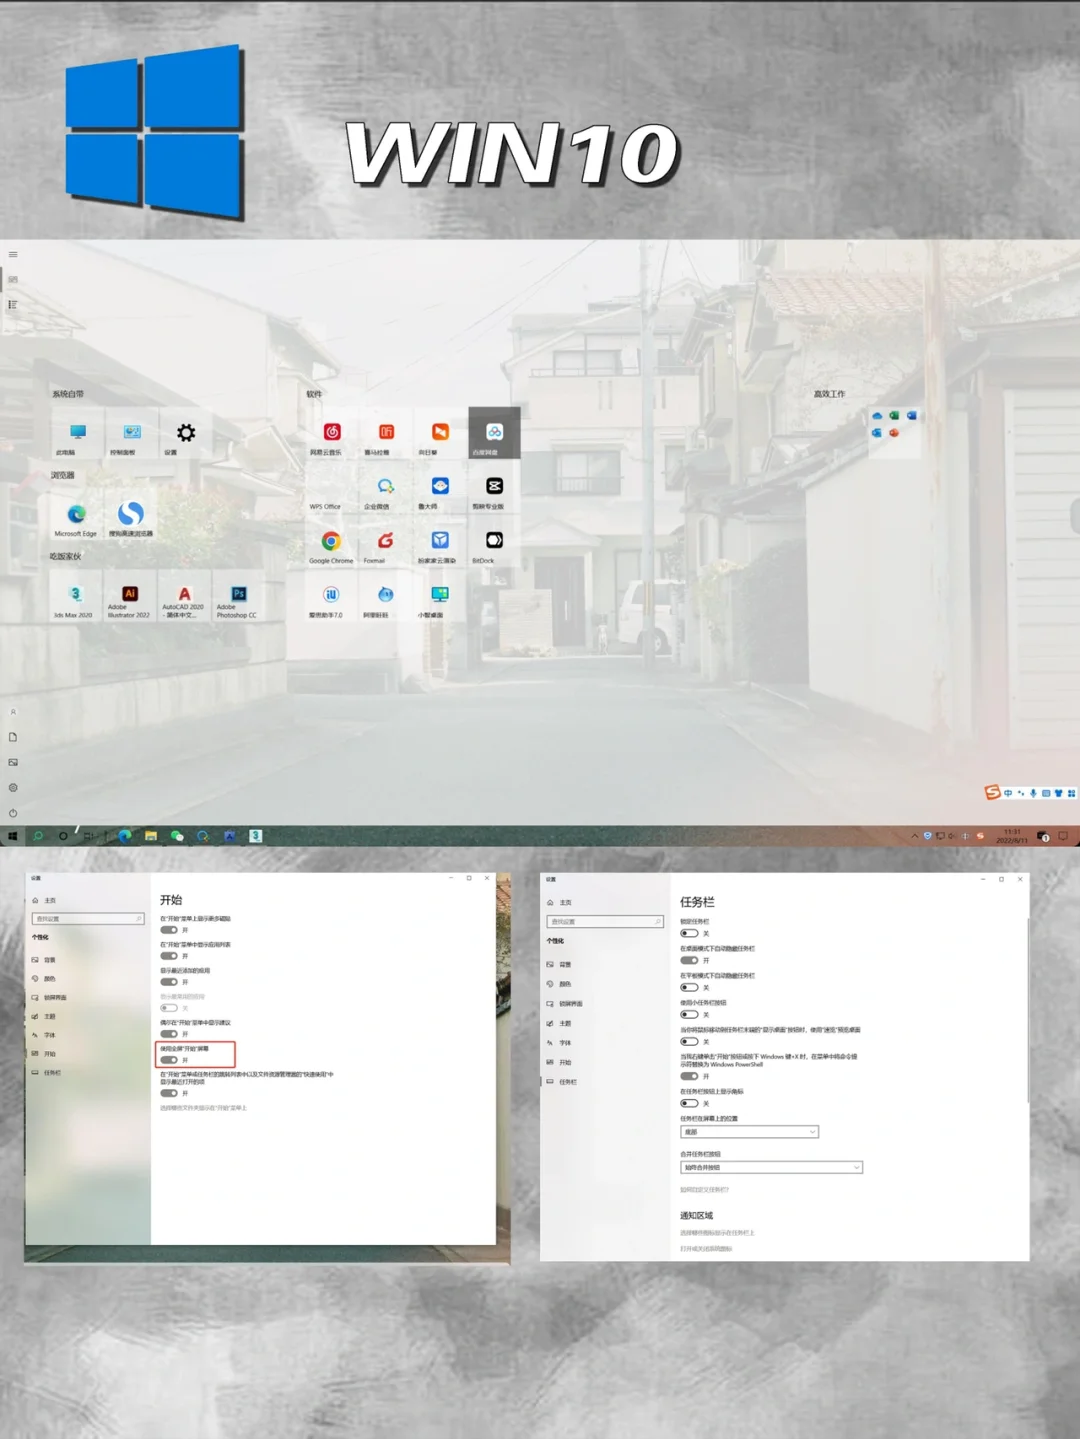Click the power icon in the Start rail
This screenshot has width=1080, height=1439.
coord(13,813)
